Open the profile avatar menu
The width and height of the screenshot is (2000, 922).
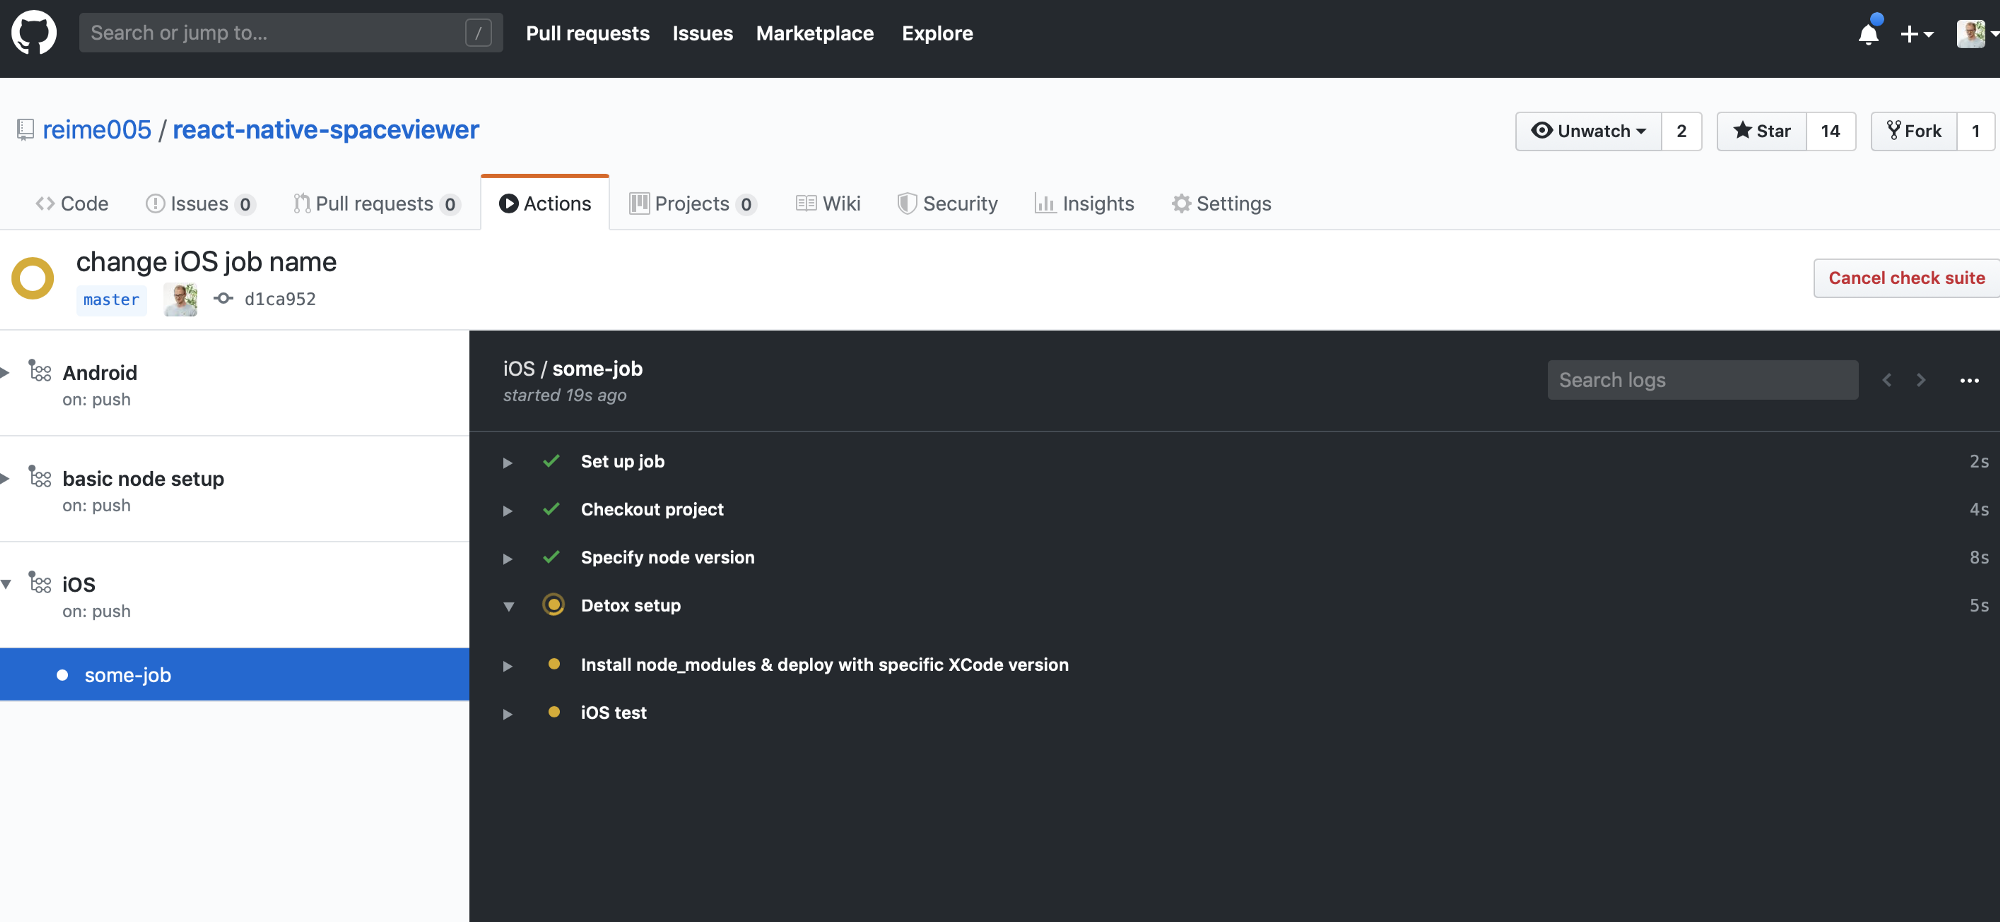tap(1973, 33)
